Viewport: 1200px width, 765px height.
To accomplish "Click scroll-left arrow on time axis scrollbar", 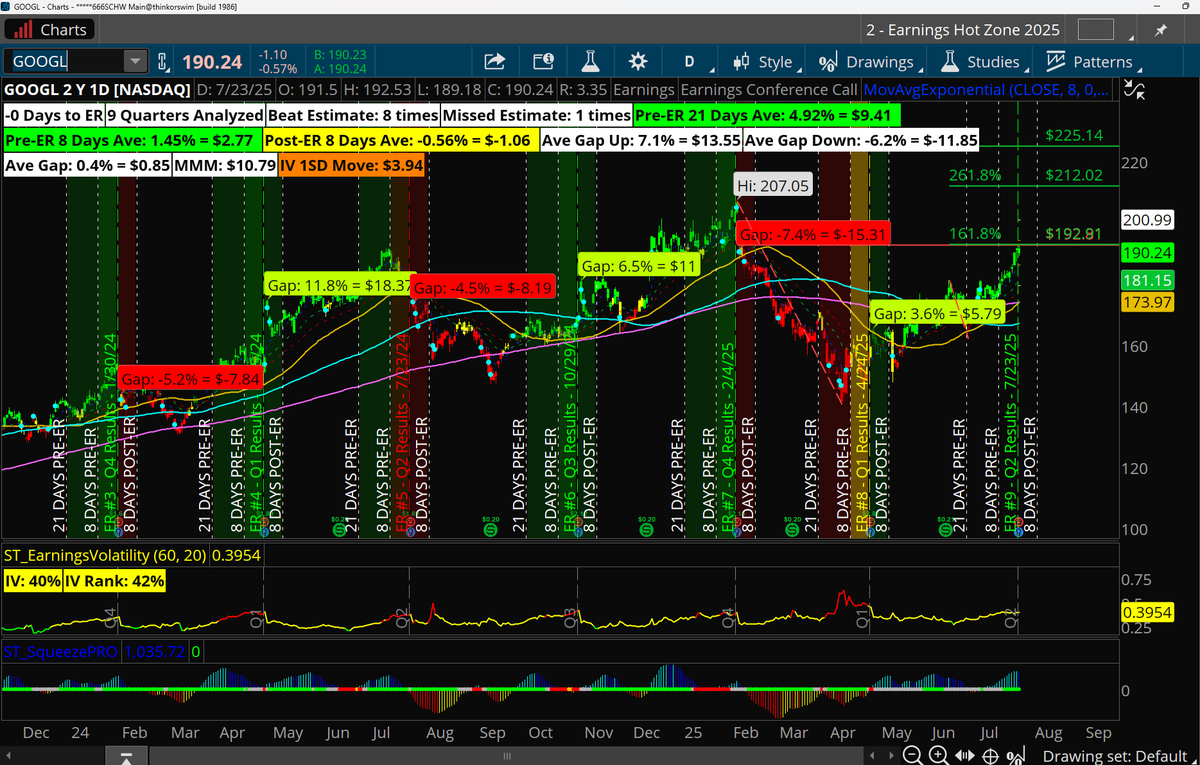I will 8,755.
